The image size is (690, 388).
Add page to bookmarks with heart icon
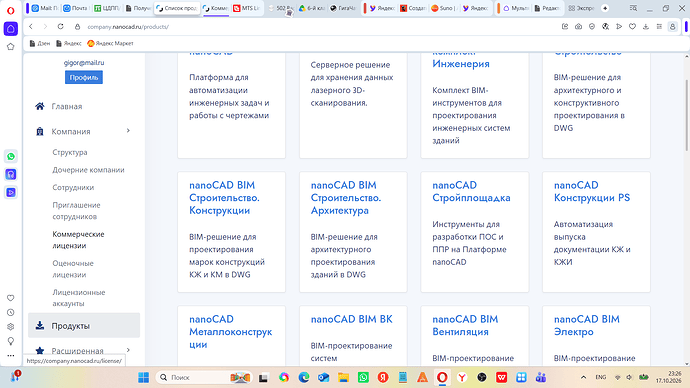click(x=632, y=27)
